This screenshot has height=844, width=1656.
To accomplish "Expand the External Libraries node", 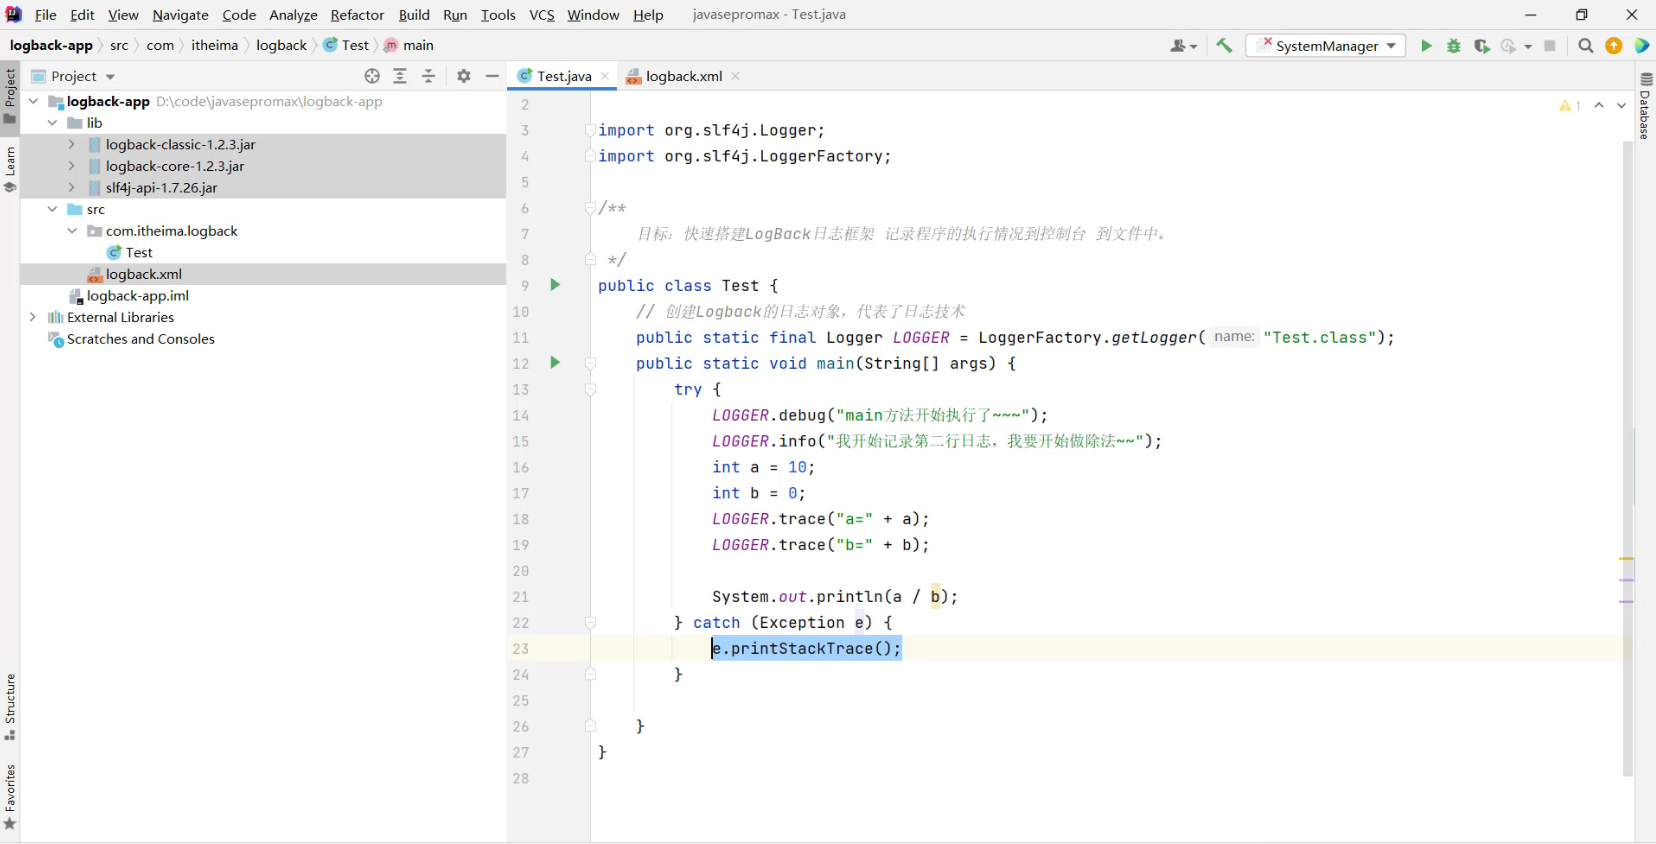I will [33, 317].
